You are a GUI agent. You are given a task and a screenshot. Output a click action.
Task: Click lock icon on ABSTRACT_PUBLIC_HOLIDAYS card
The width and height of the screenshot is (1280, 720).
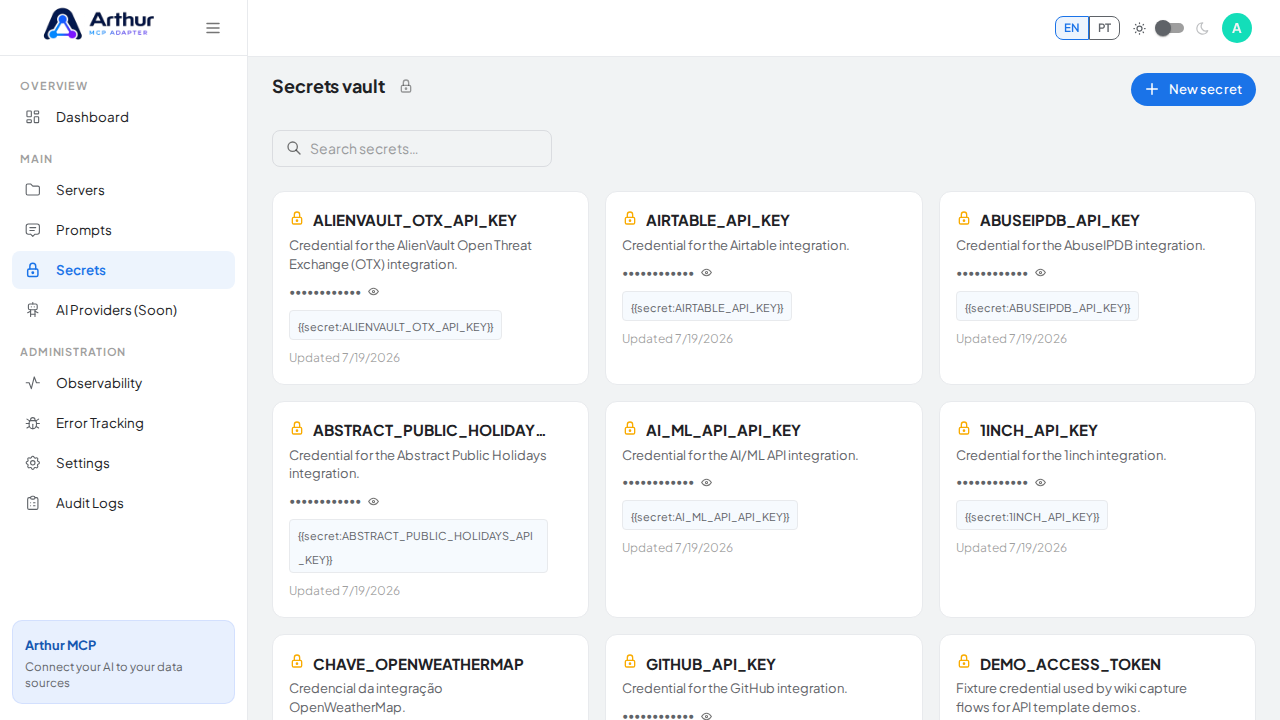pos(297,428)
